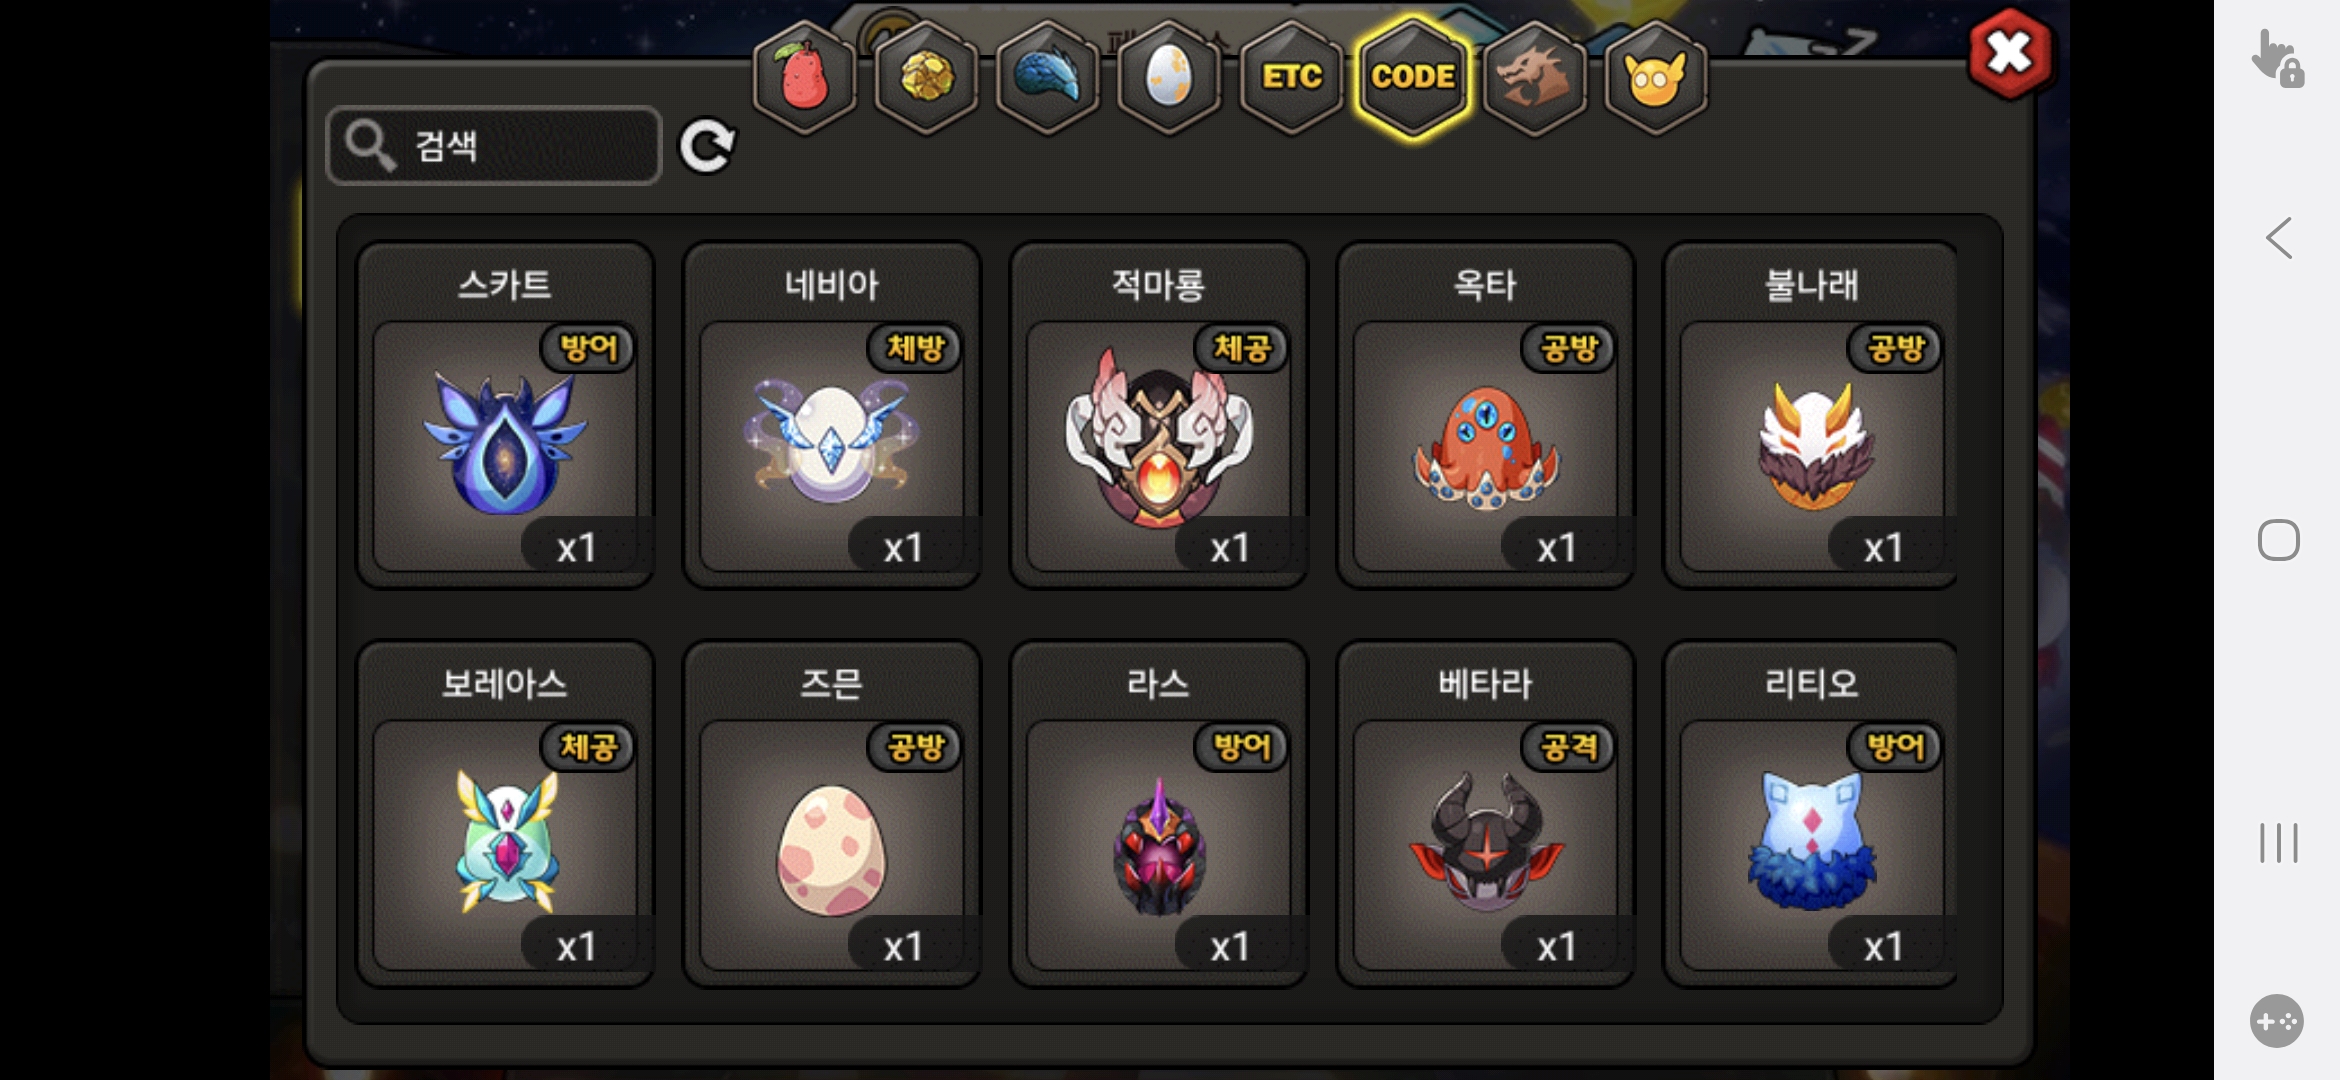Open the dragon head category tab

pos(1535,77)
